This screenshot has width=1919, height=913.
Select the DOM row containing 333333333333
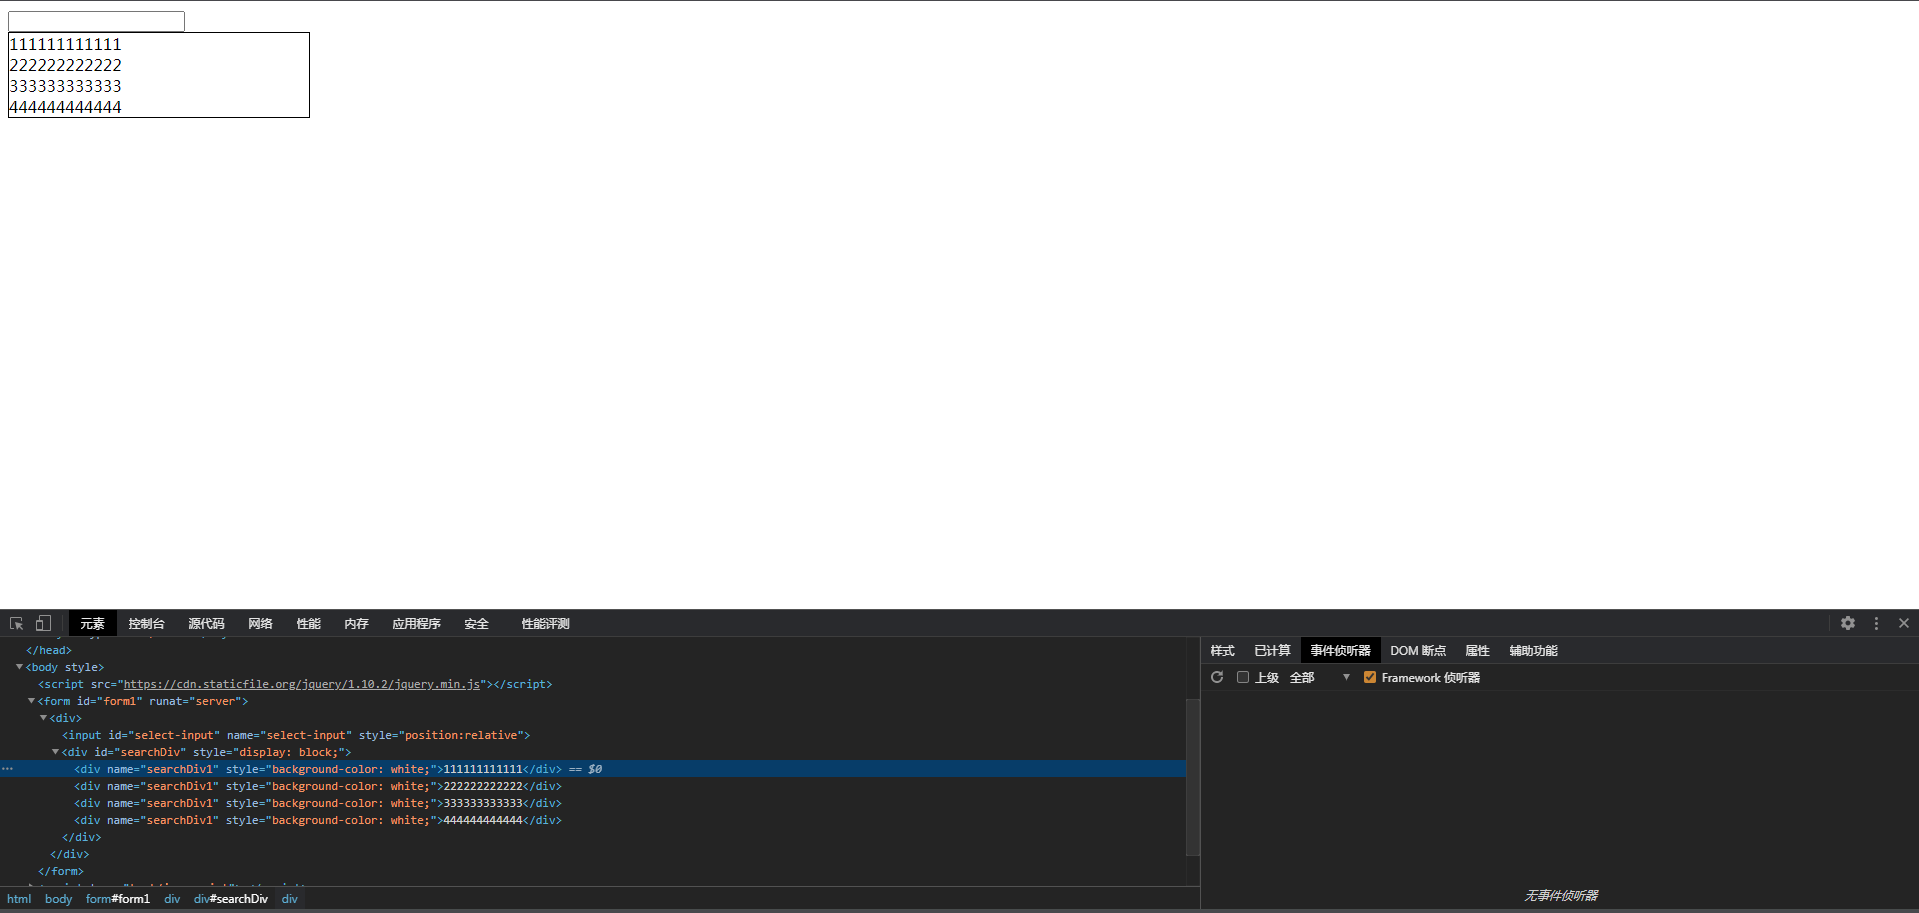click(x=593, y=803)
